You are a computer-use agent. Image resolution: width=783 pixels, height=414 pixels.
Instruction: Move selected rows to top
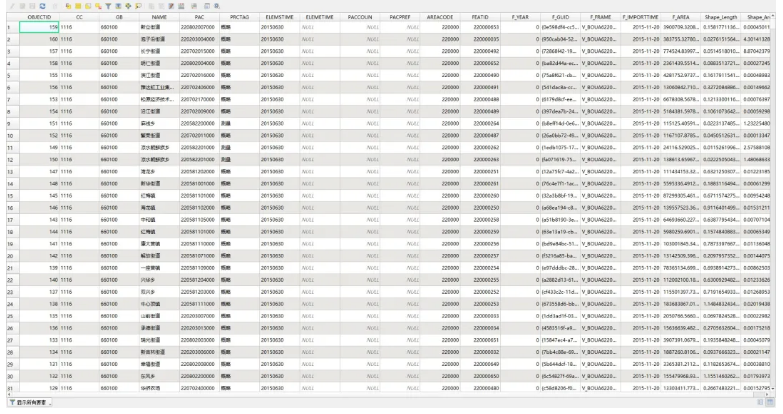pos(118,6)
